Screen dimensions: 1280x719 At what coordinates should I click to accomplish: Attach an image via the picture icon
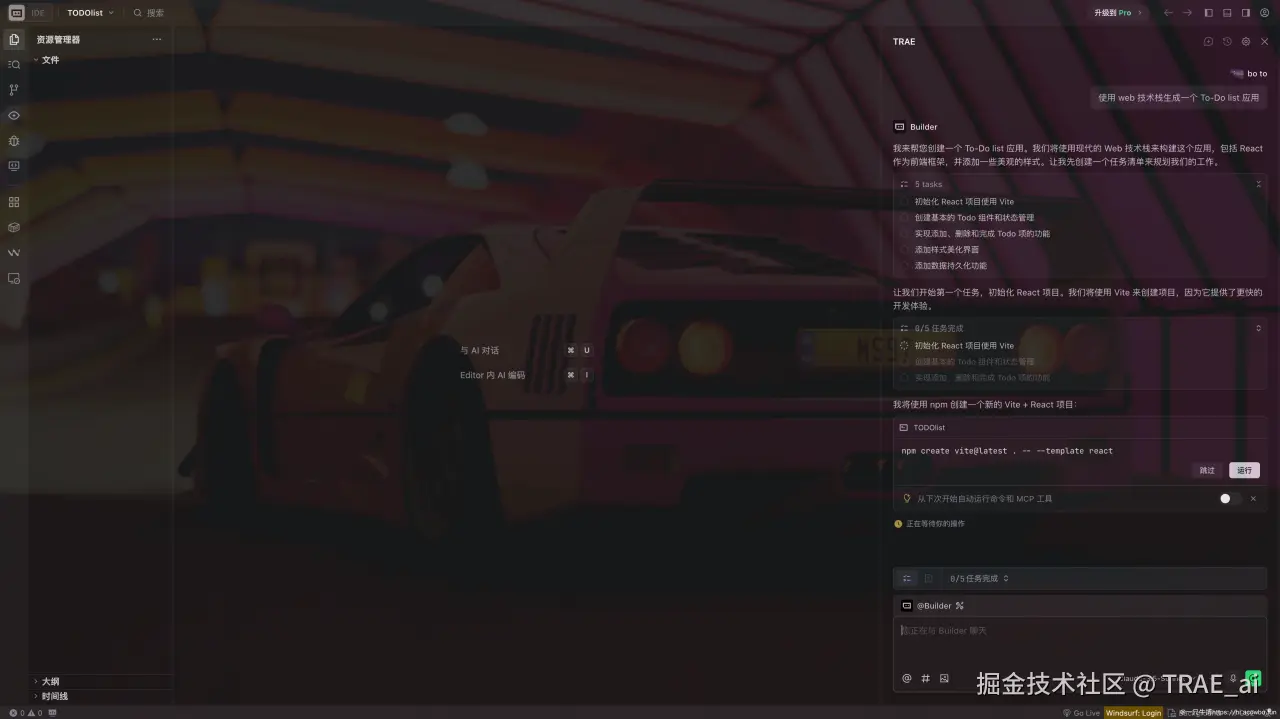click(944, 678)
